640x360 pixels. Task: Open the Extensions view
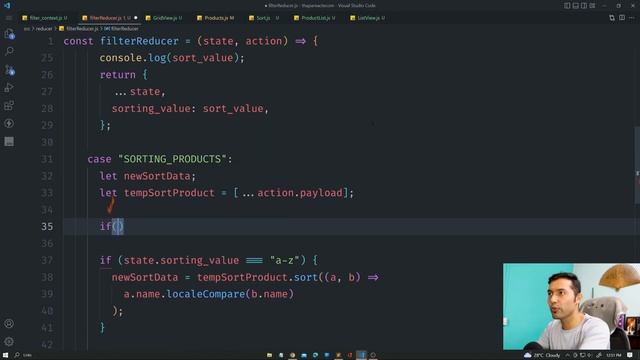tap(9, 105)
